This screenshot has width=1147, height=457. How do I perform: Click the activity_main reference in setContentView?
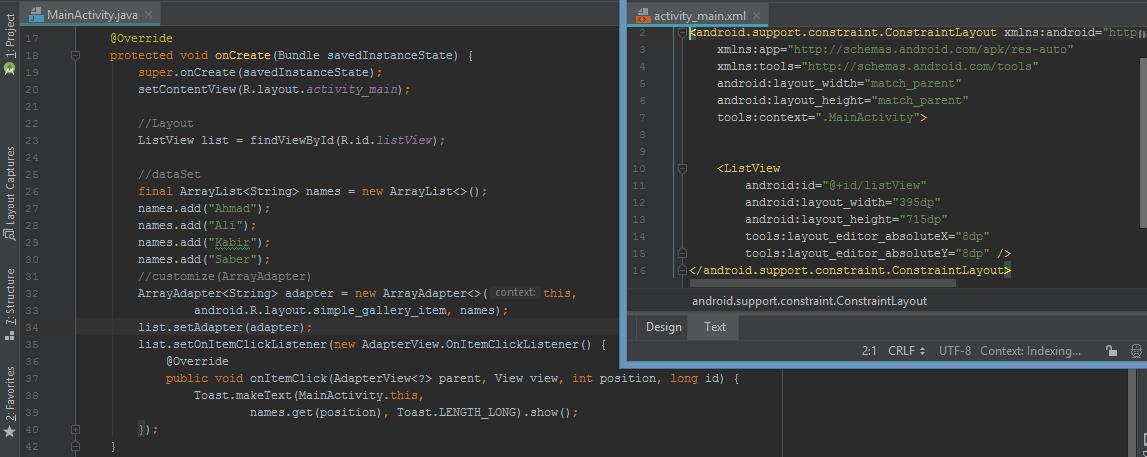point(350,90)
